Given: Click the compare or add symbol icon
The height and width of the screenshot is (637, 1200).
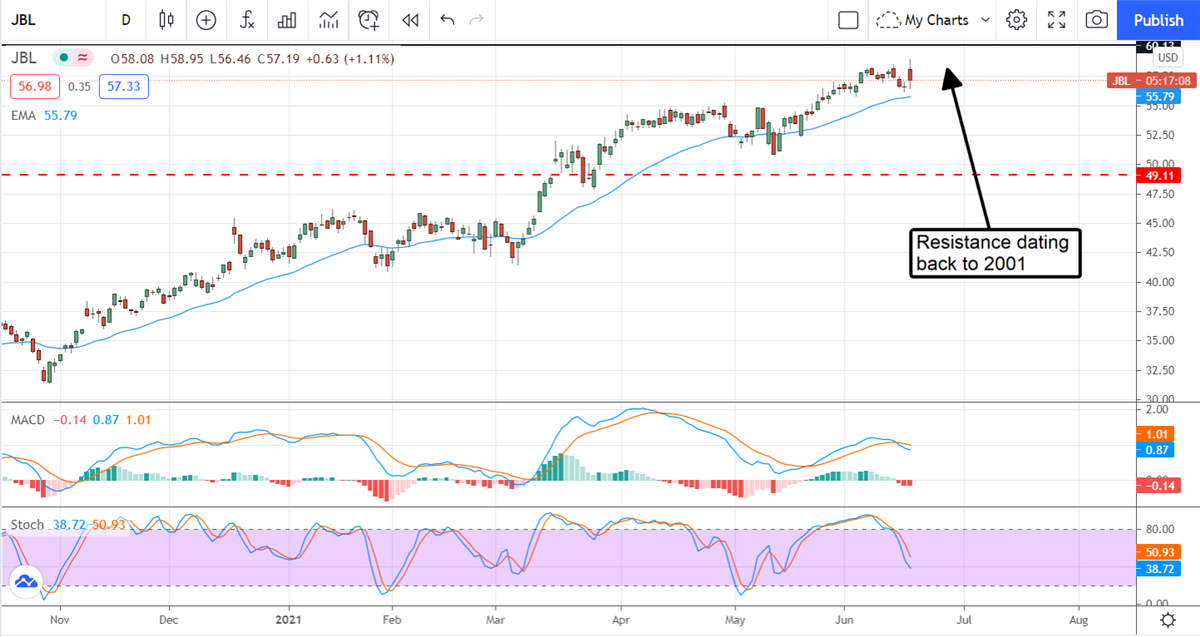Looking at the screenshot, I should [x=206, y=20].
